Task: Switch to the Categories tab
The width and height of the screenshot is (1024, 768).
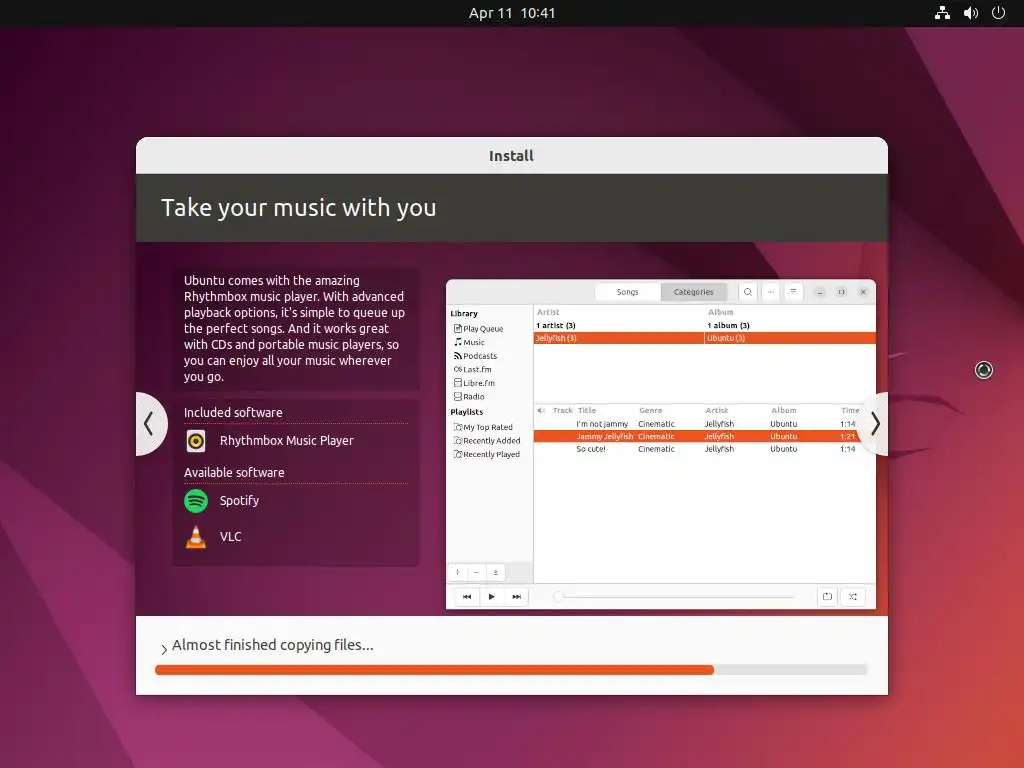Action: pyautogui.click(x=694, y=292)
